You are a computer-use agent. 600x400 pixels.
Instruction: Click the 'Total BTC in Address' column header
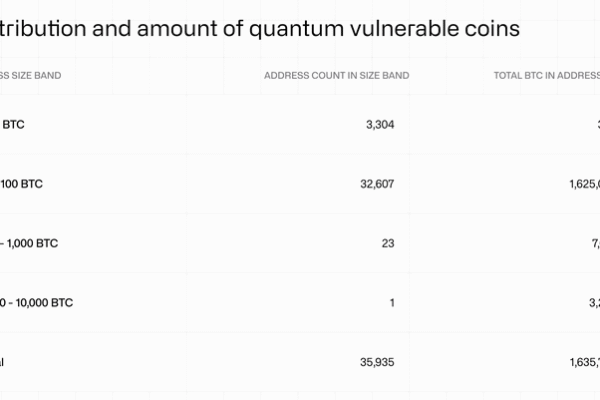[547, 76]
